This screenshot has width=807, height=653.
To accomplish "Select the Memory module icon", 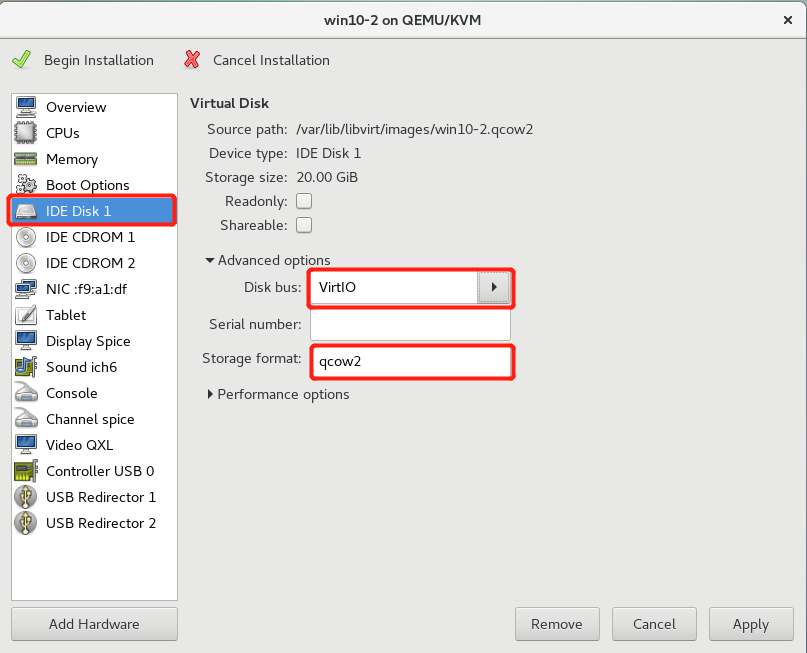I will click(26, 159).
